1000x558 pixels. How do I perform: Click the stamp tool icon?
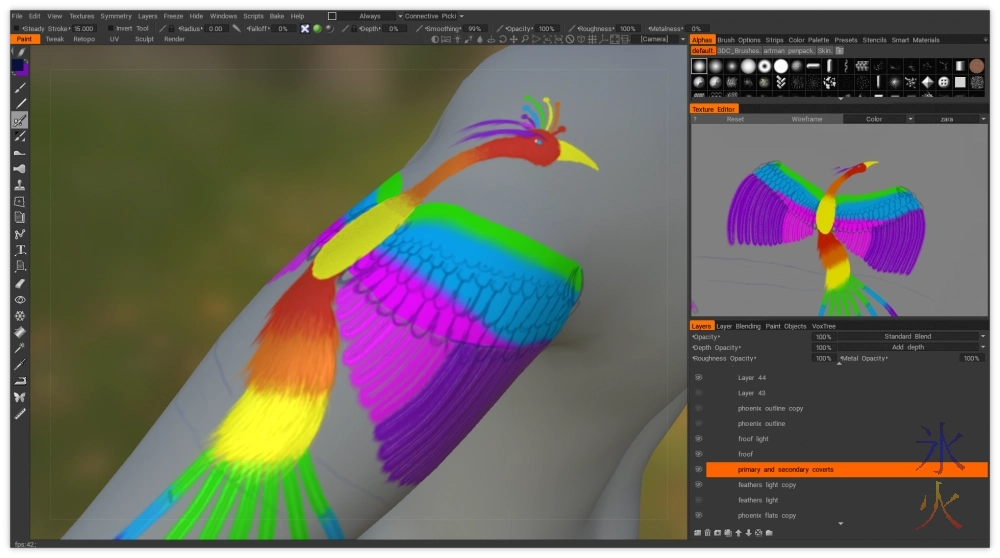click(x=20, y=185)
